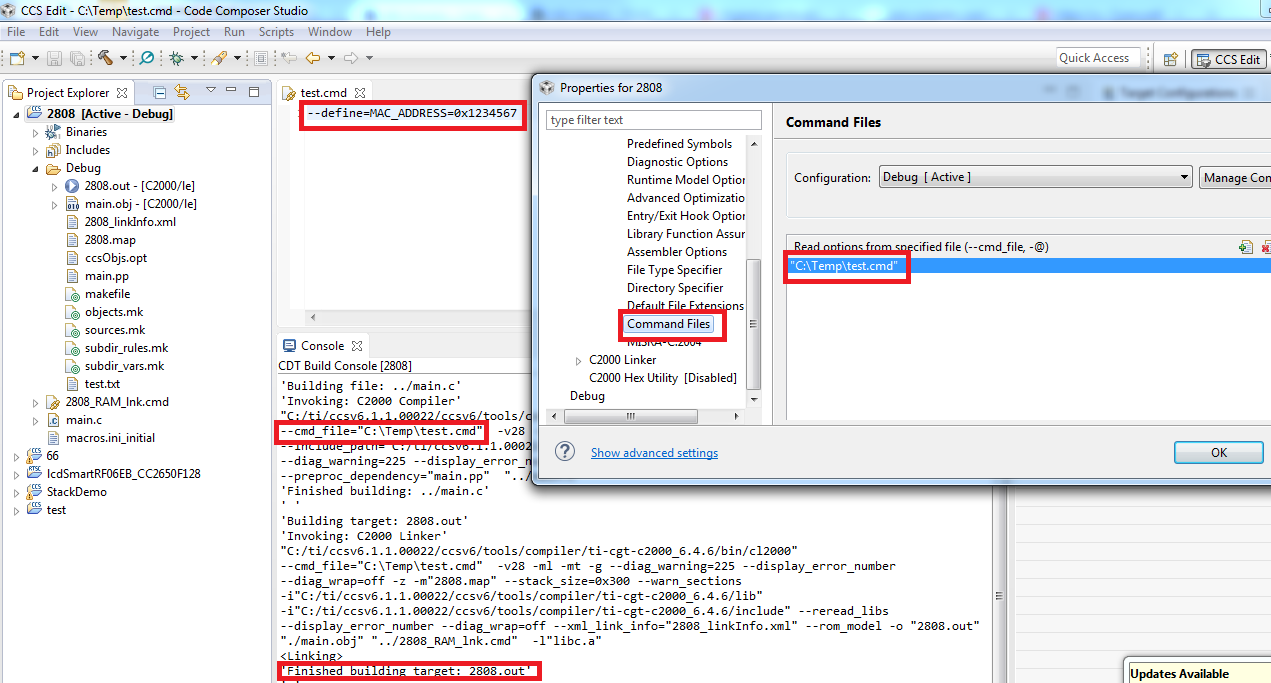Click in the type filter text field
The width and height of the screenshot is (1271, 683).
(653, 120)
